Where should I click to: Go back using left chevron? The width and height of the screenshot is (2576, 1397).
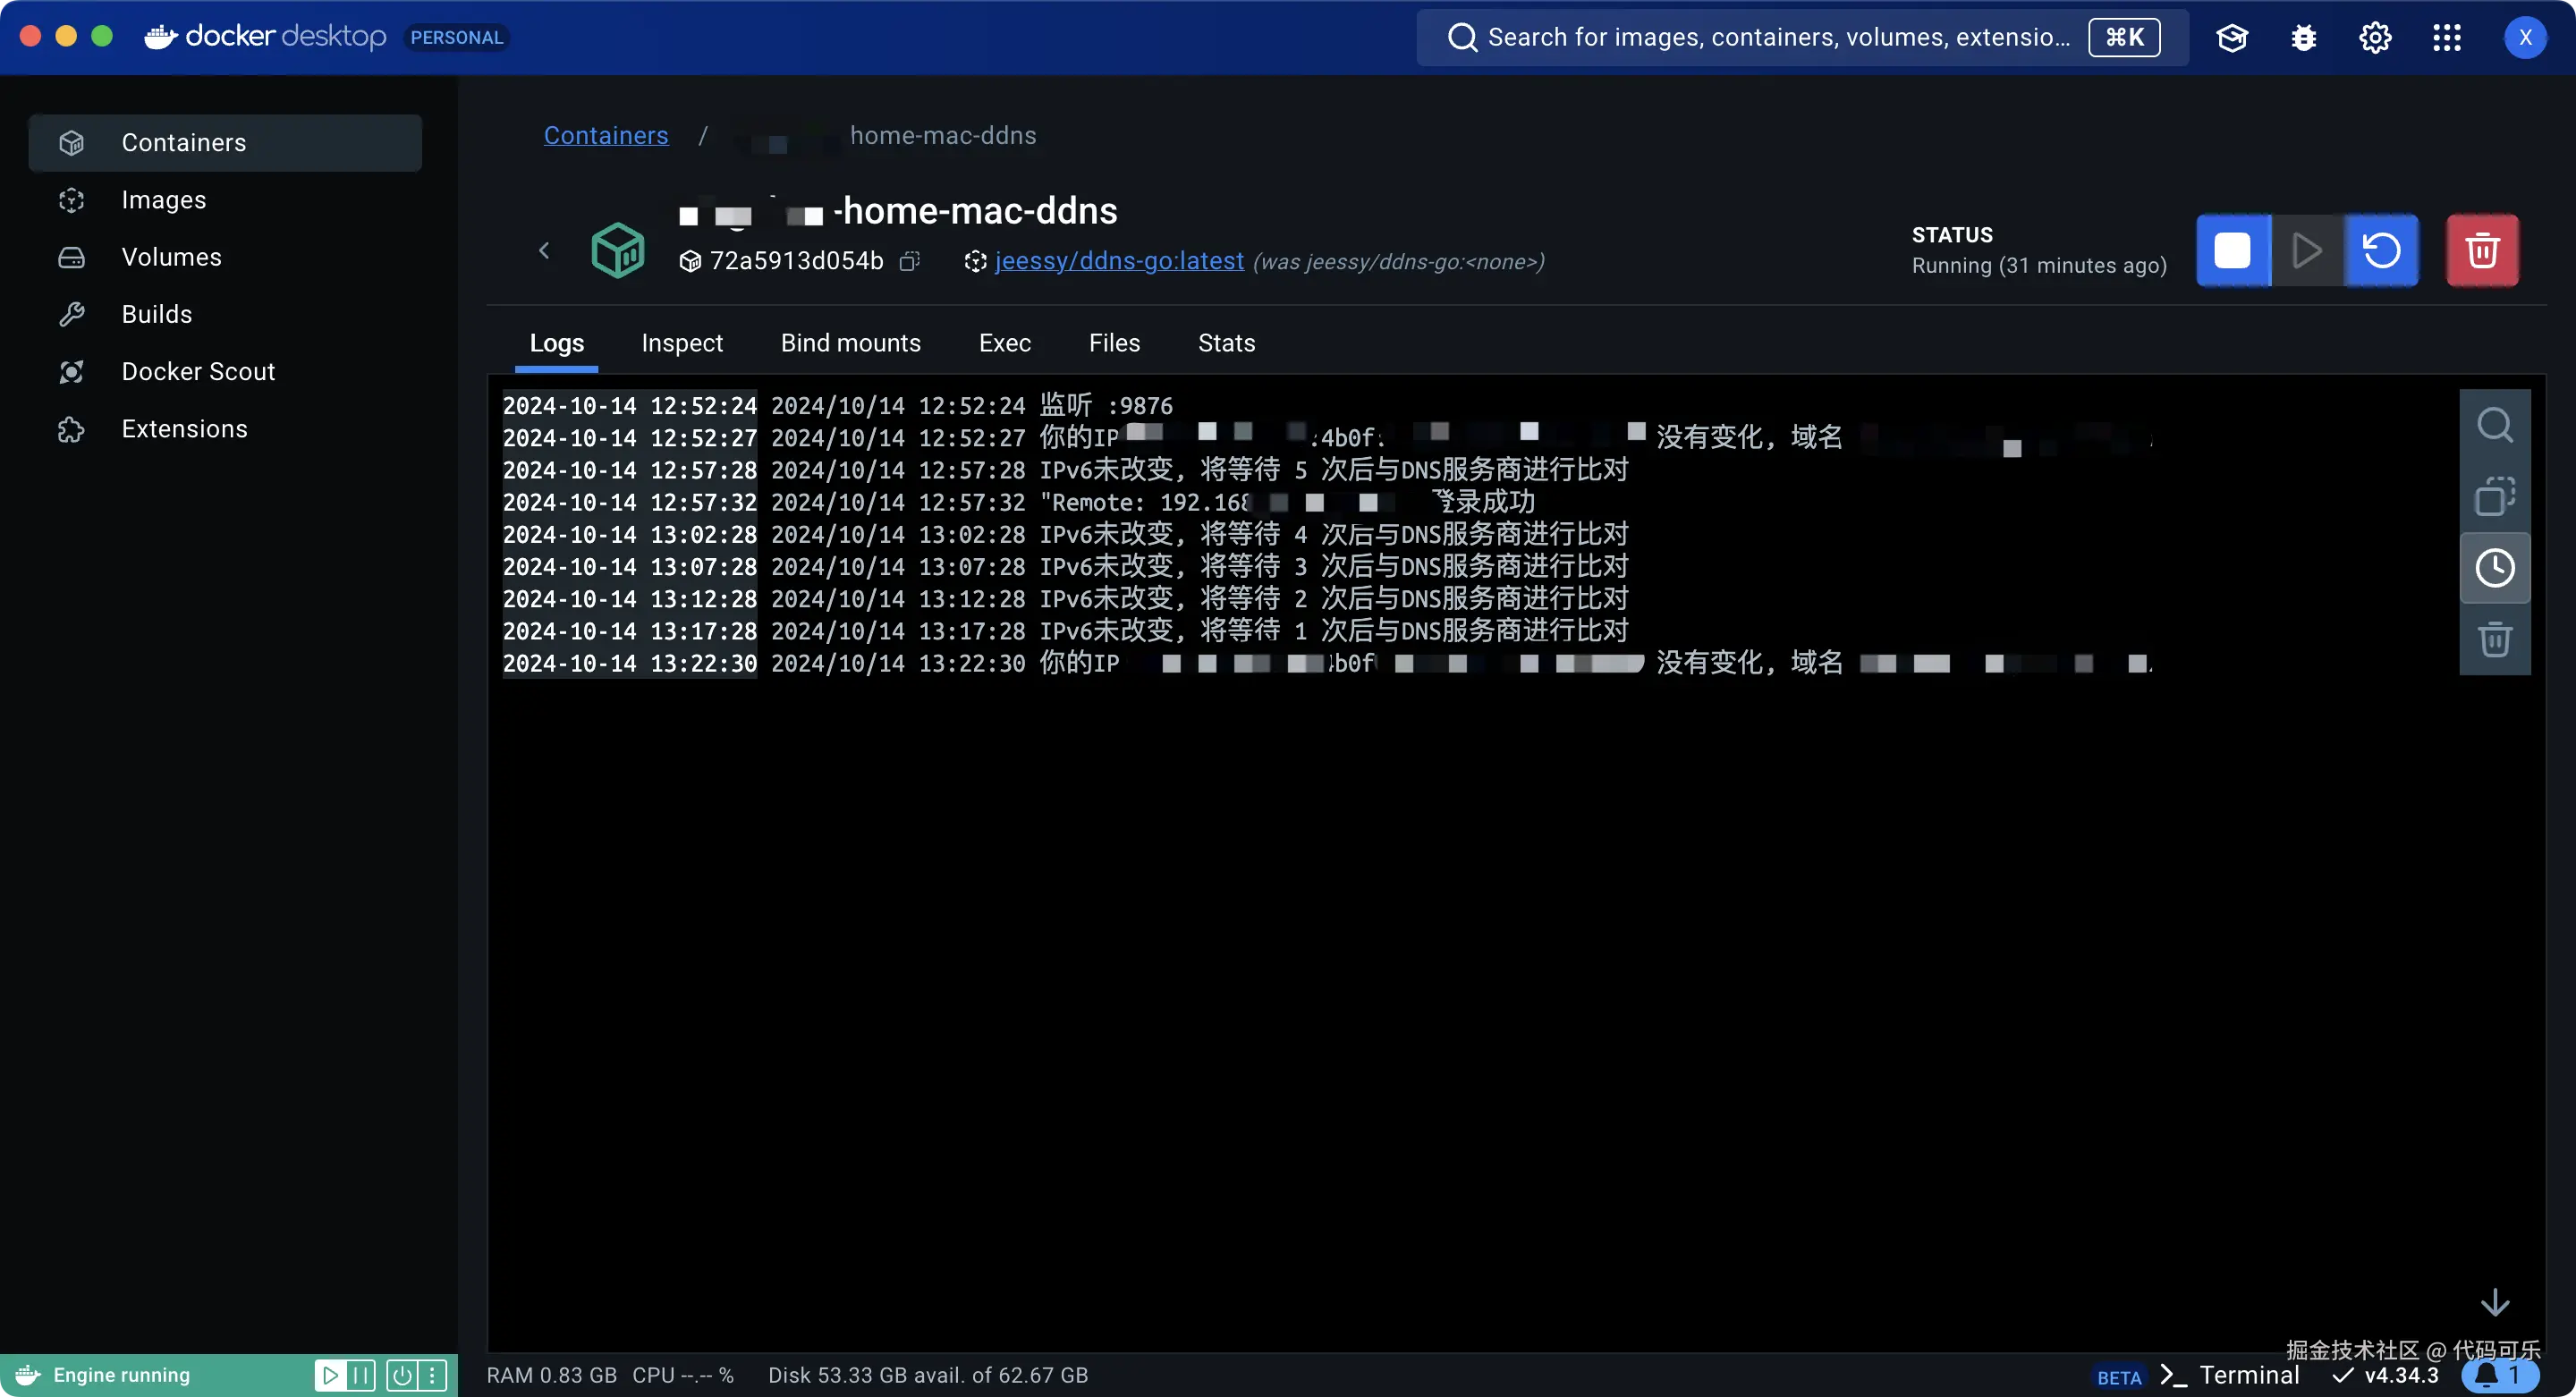click(544, 250)
